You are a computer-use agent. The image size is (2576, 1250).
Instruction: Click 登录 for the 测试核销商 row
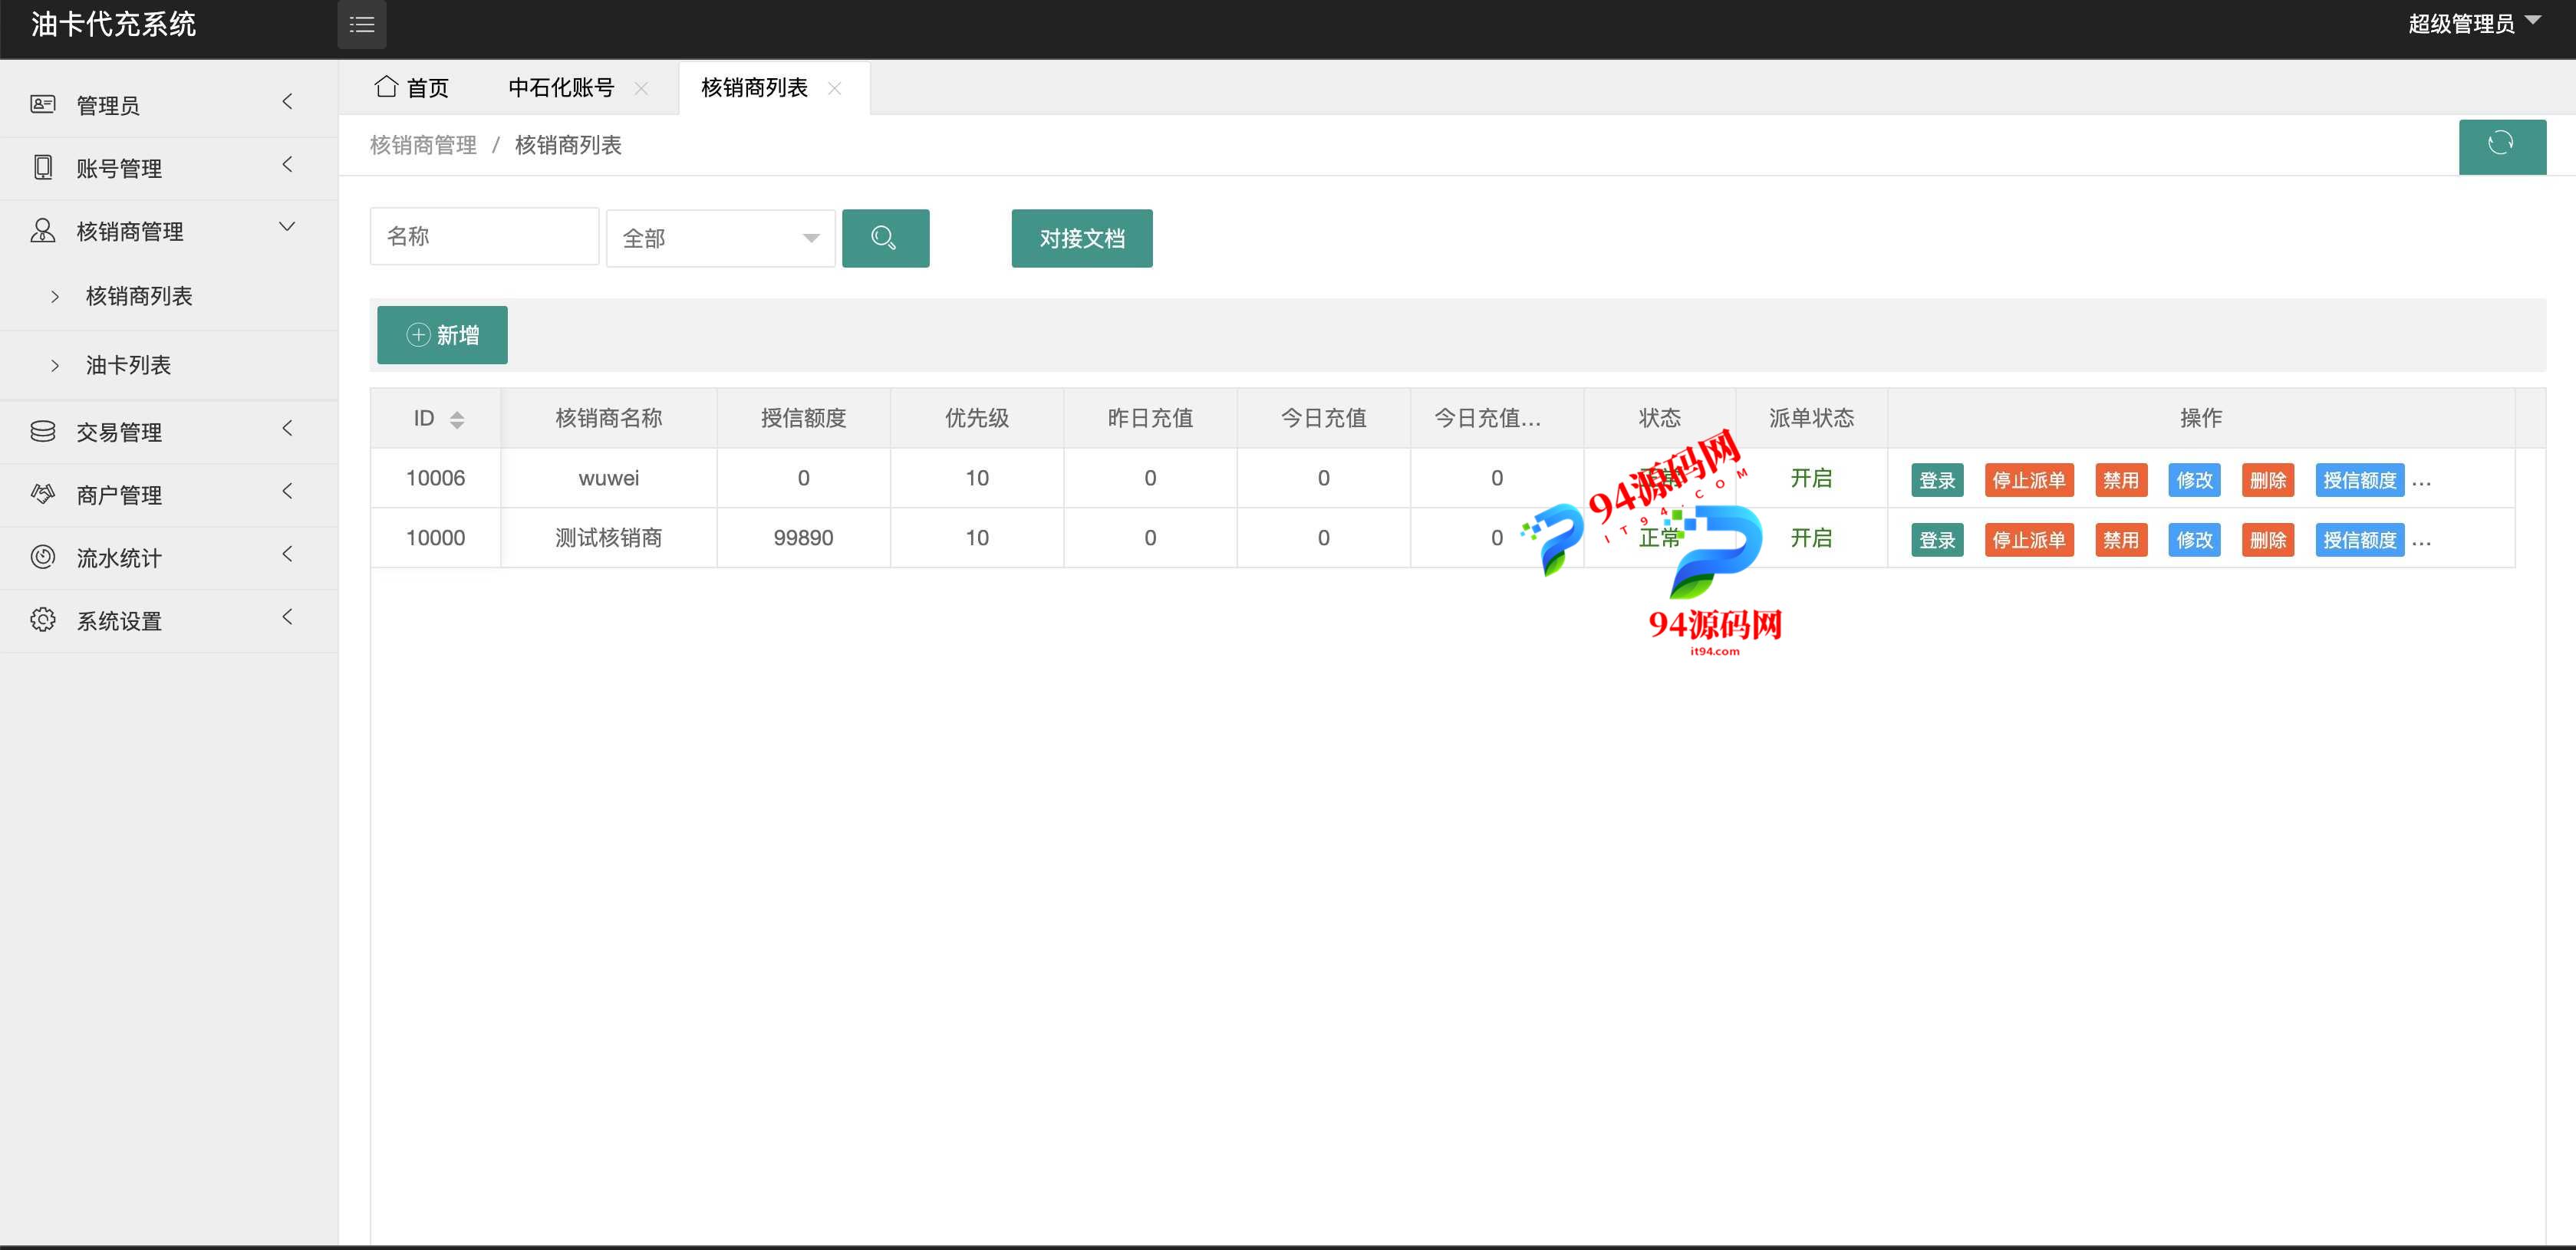(x=1937, y=540)
